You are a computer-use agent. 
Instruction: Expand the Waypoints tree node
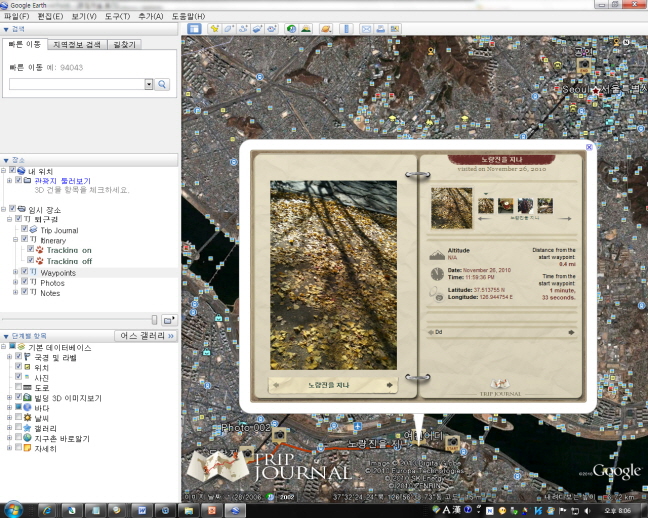click(x=15, y=272)
